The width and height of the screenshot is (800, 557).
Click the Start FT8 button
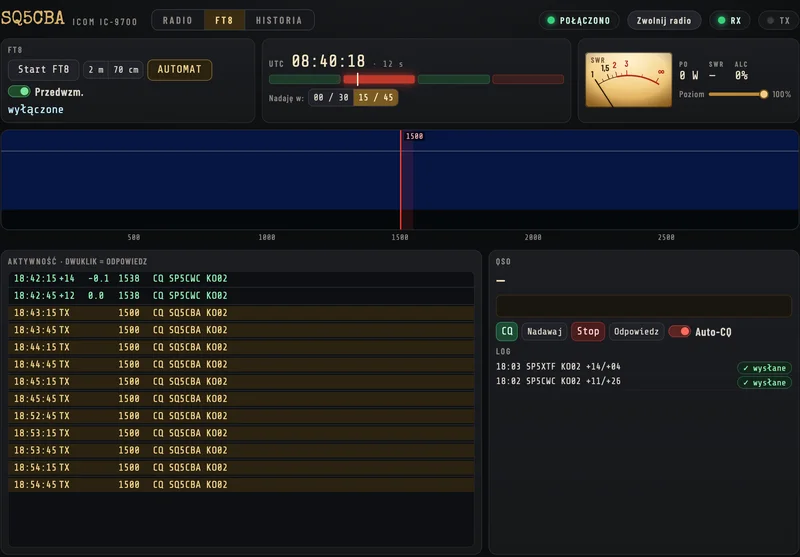43,69
